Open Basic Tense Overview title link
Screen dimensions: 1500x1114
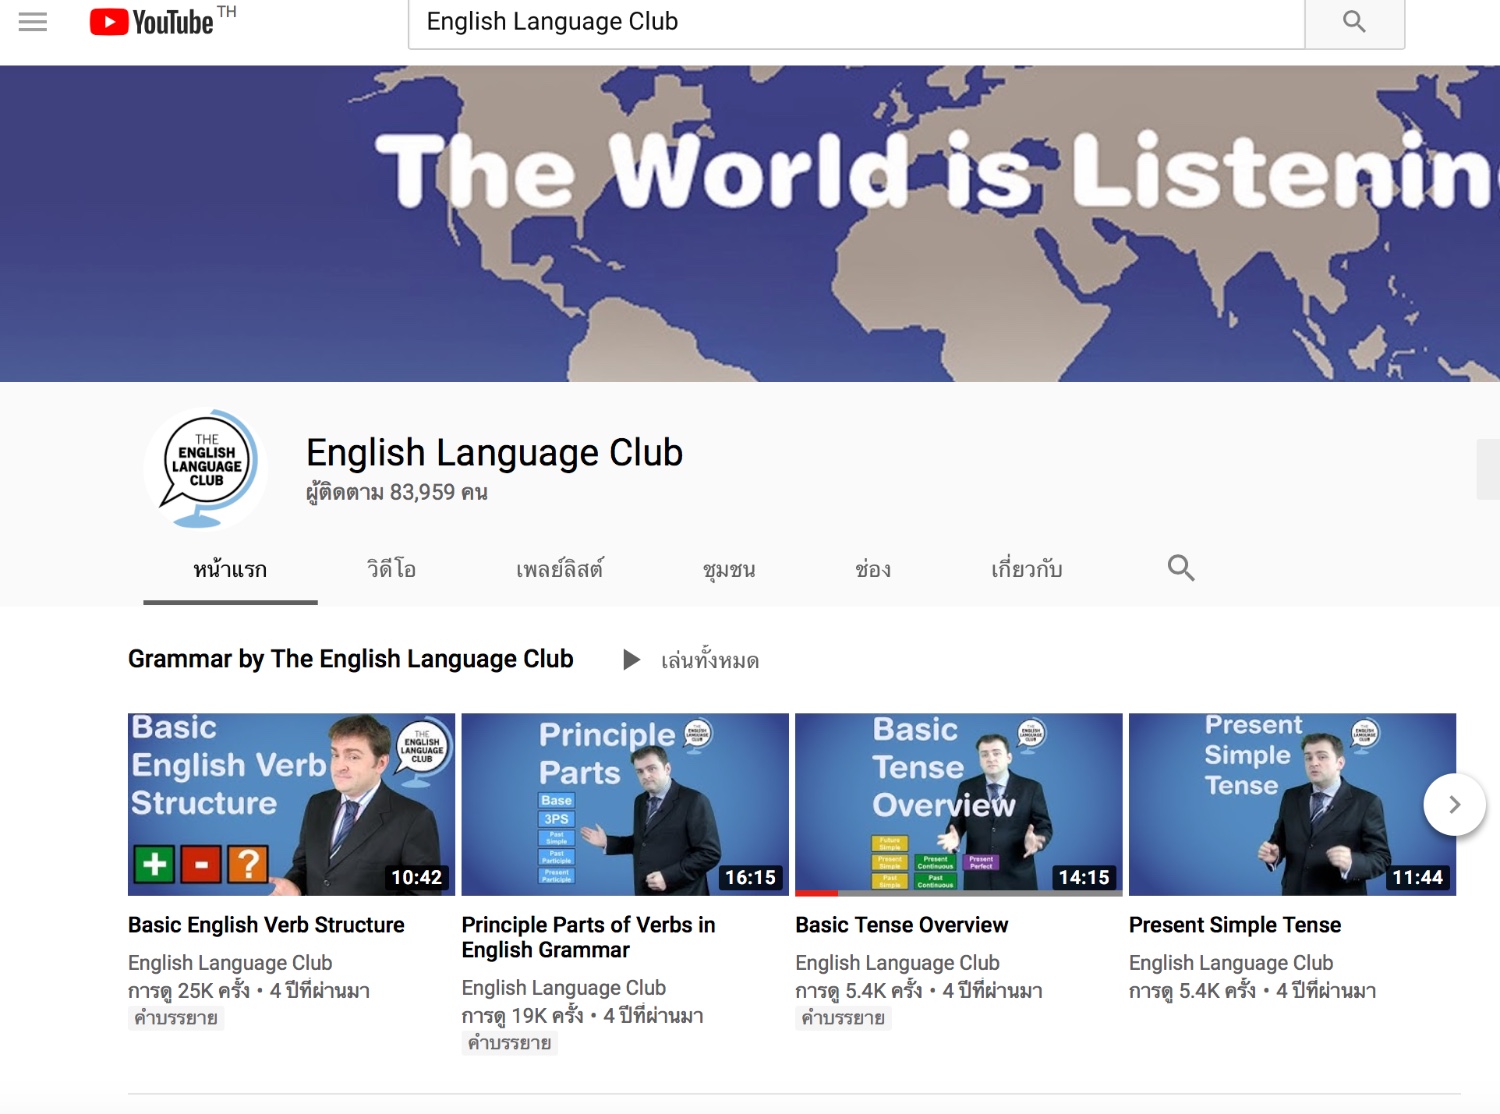click(x=902, y=925)
